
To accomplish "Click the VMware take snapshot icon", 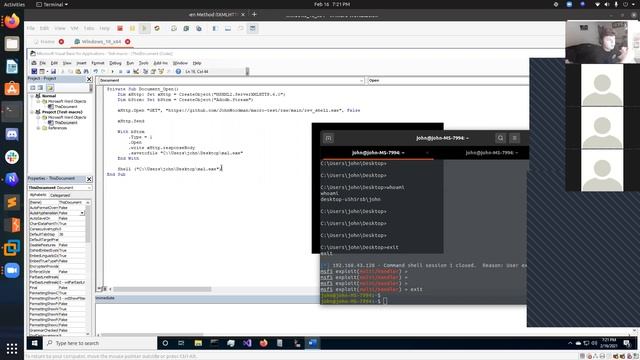I will coord(174,28).
